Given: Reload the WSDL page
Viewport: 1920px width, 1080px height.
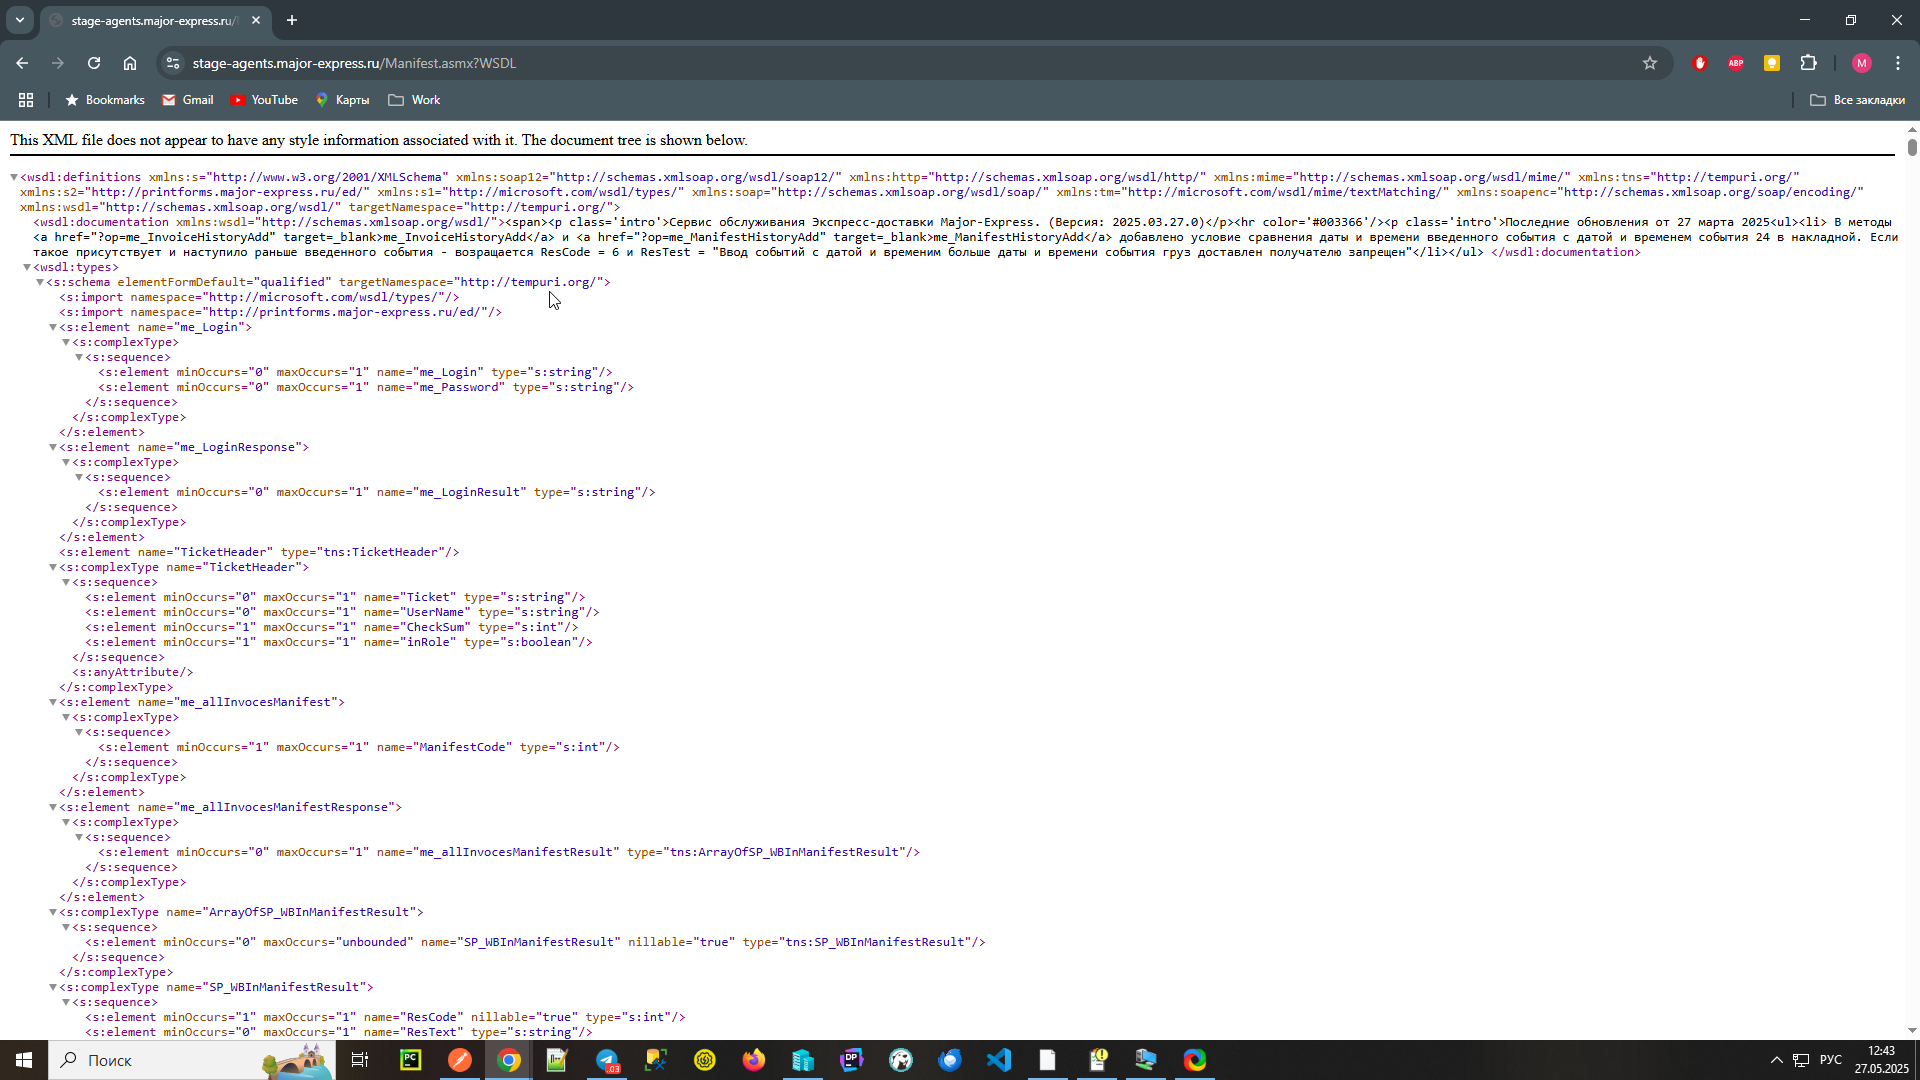Looking at the screenshot, I should (x=94, y=63).
